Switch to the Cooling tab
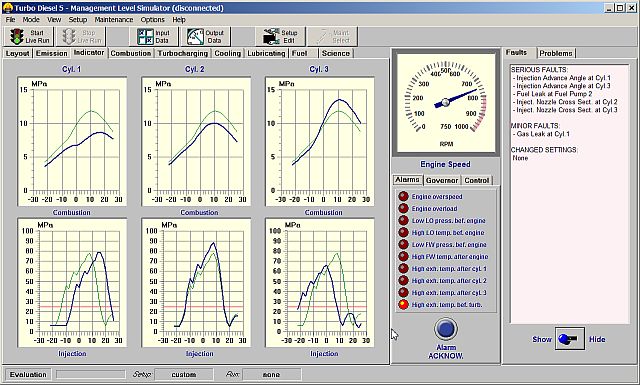Screen dimensions: 640x385 tap(227, 53)
